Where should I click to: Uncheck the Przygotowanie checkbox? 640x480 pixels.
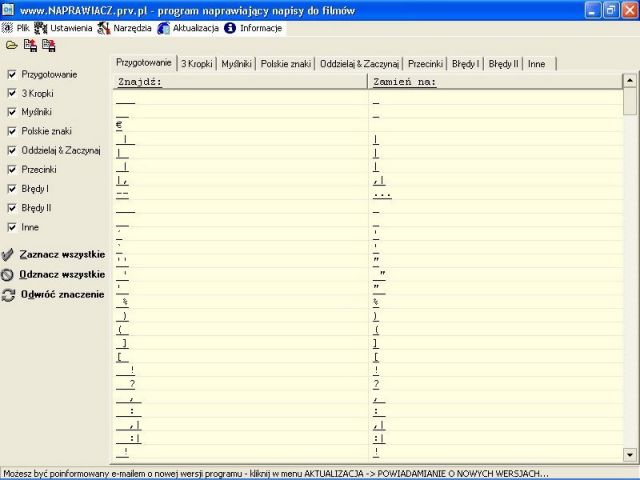pyautogui.click(x=11, y=74)
